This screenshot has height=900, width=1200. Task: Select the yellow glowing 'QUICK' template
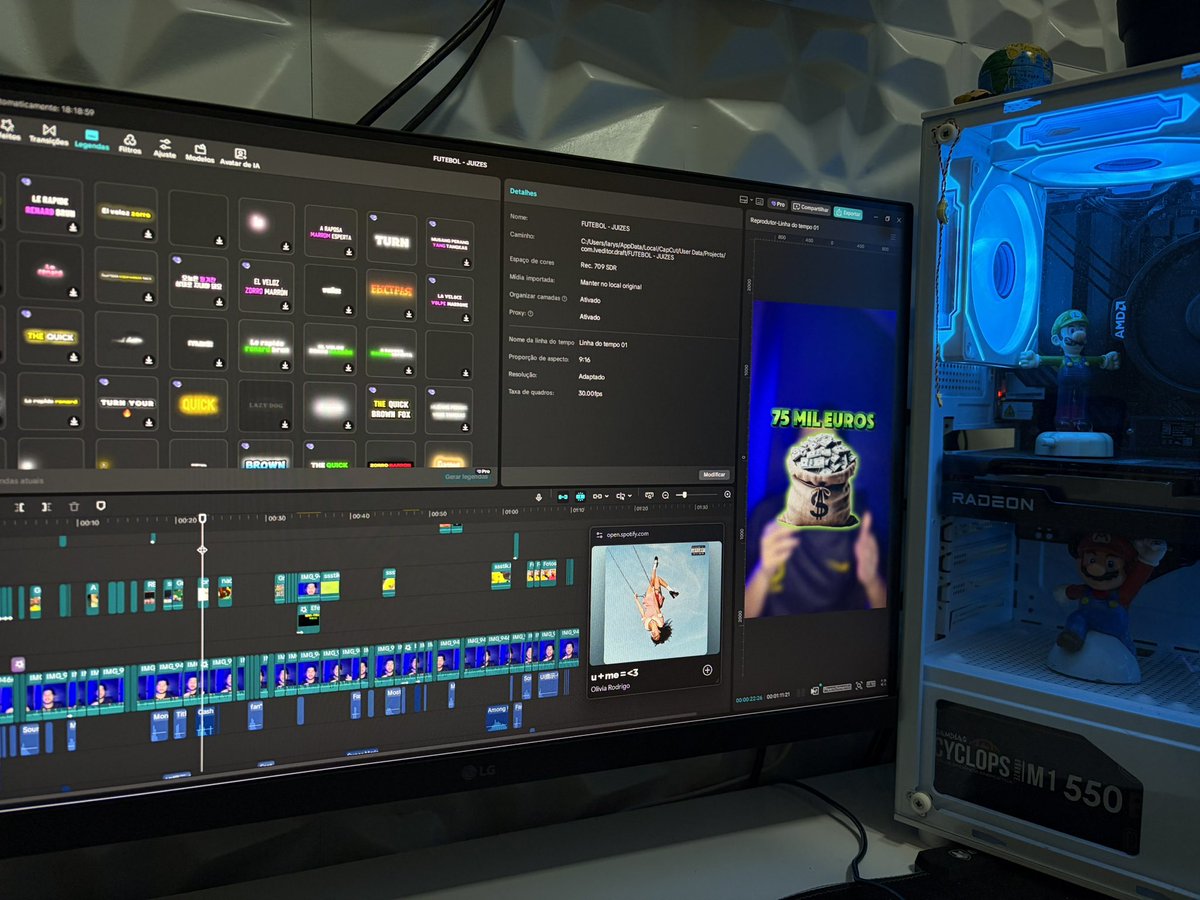click(198, 405)
